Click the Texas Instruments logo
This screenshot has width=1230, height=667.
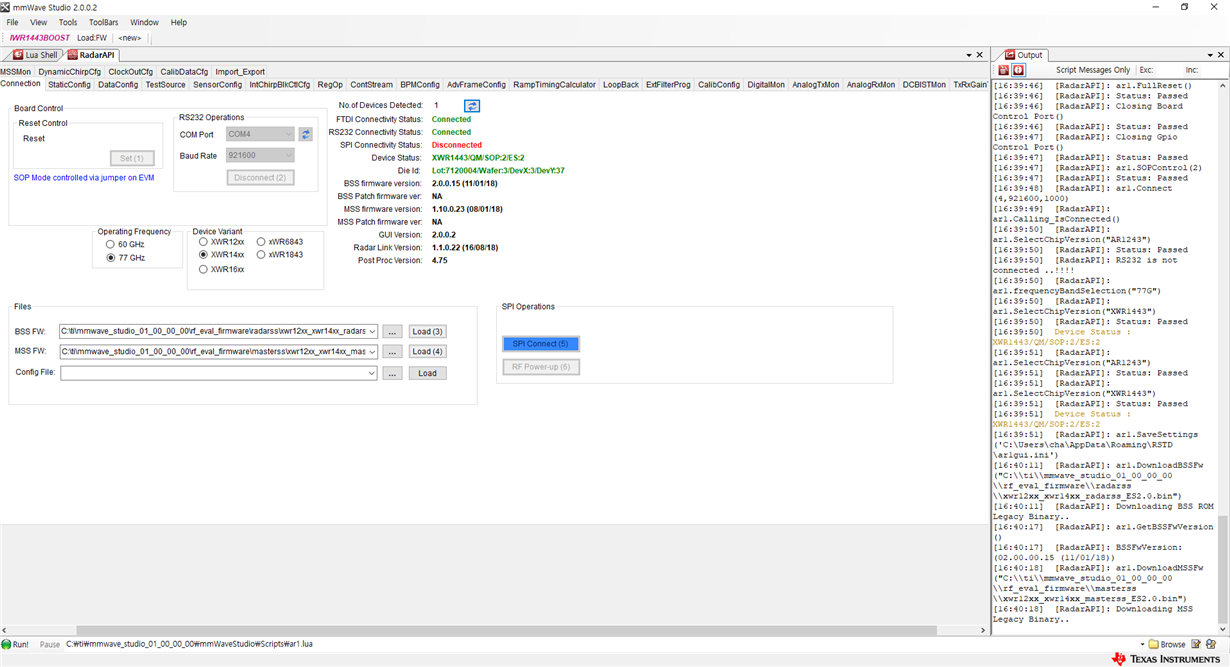click(x=1166, y=658)
